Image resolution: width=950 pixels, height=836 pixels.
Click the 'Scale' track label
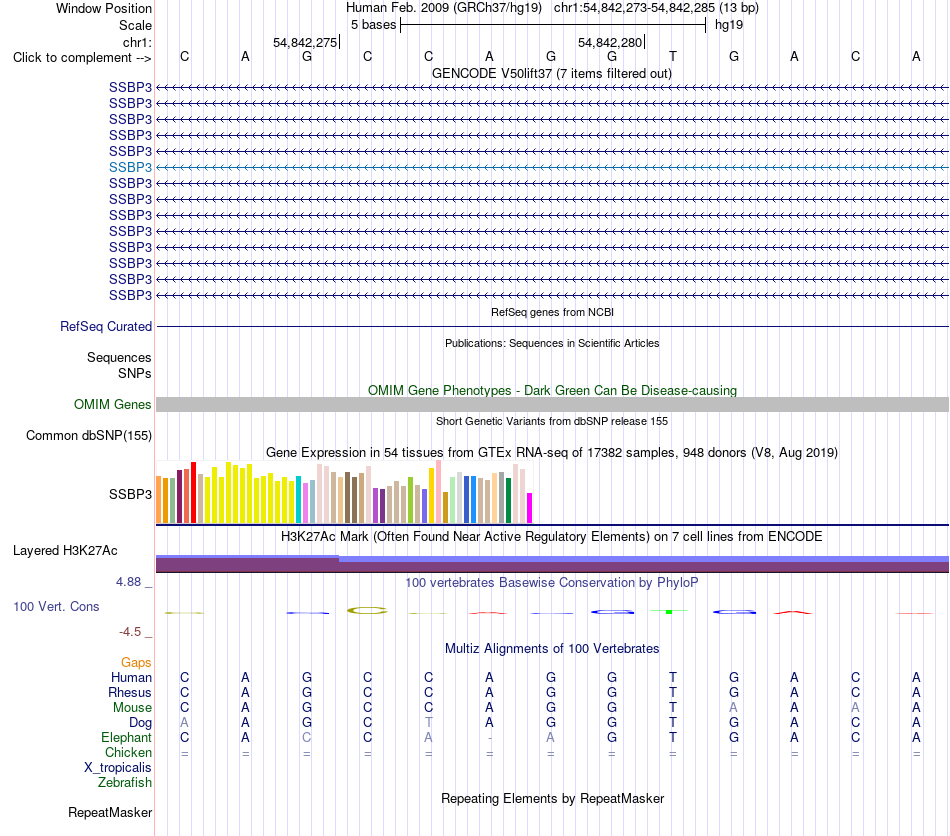click(135, 25)
